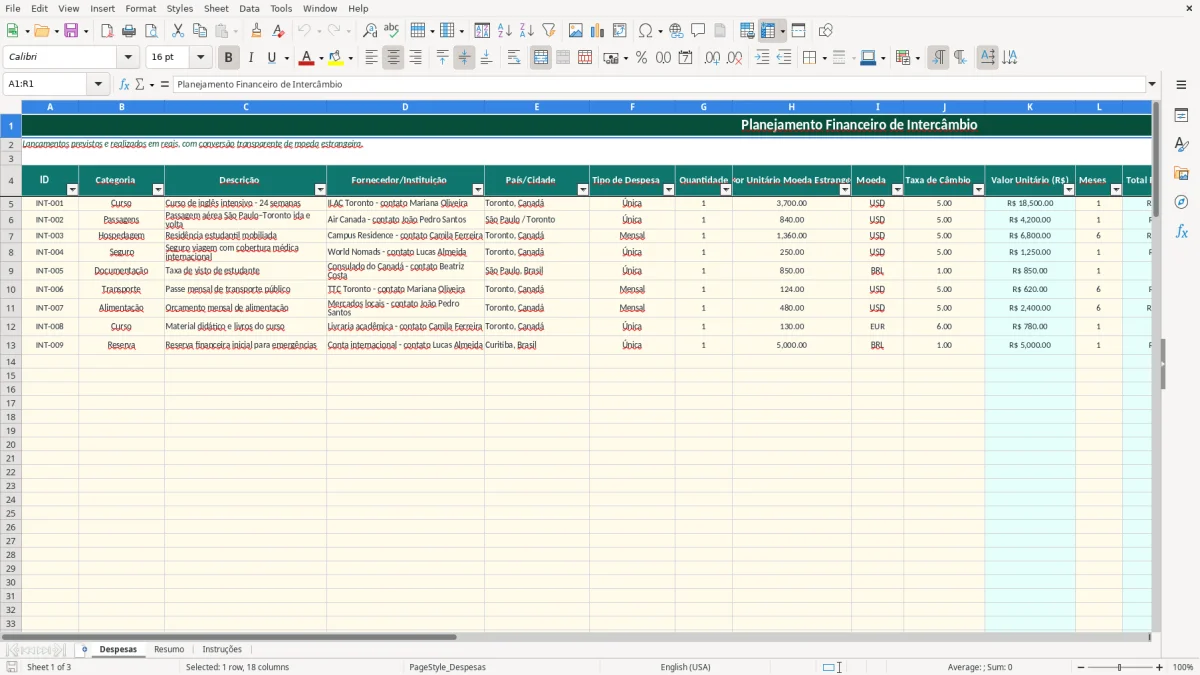Viewport: 1200px width, 675px height.
Task: Open the Function Wizard next to the formula bar
Action: (x=125, y=84)
